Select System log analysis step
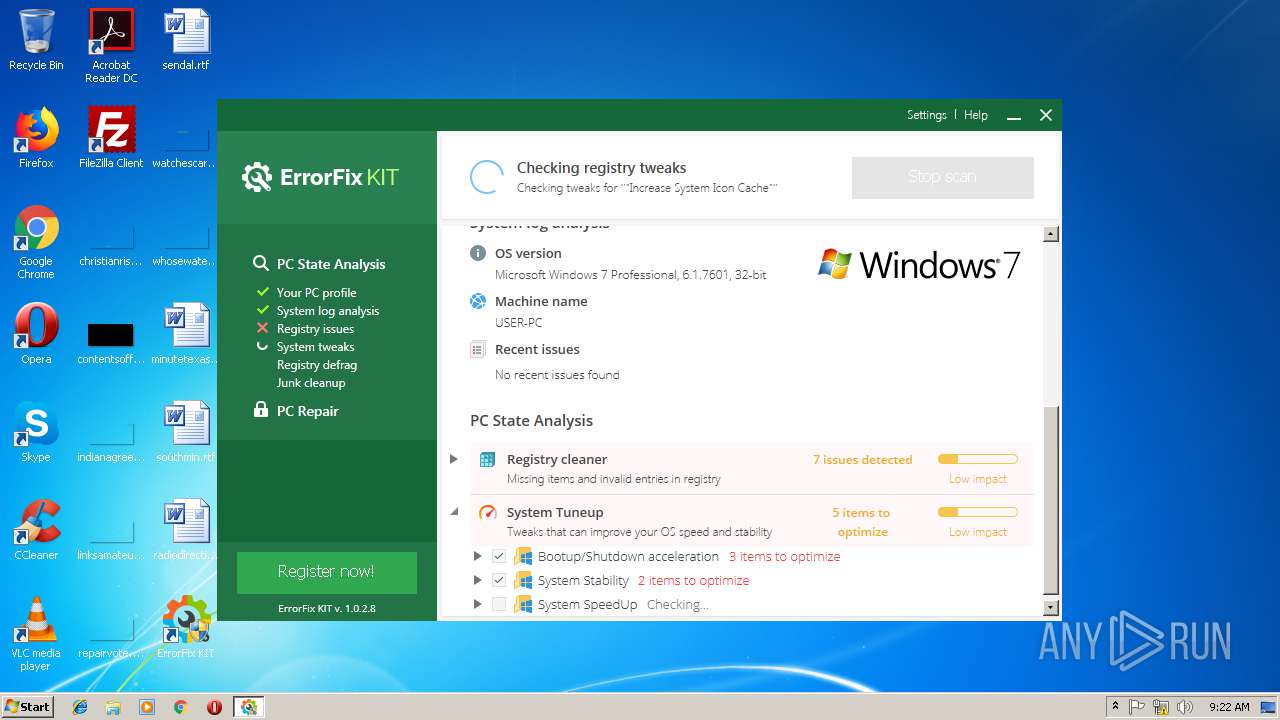1280x720 pixels. click(x=328, y=311)
